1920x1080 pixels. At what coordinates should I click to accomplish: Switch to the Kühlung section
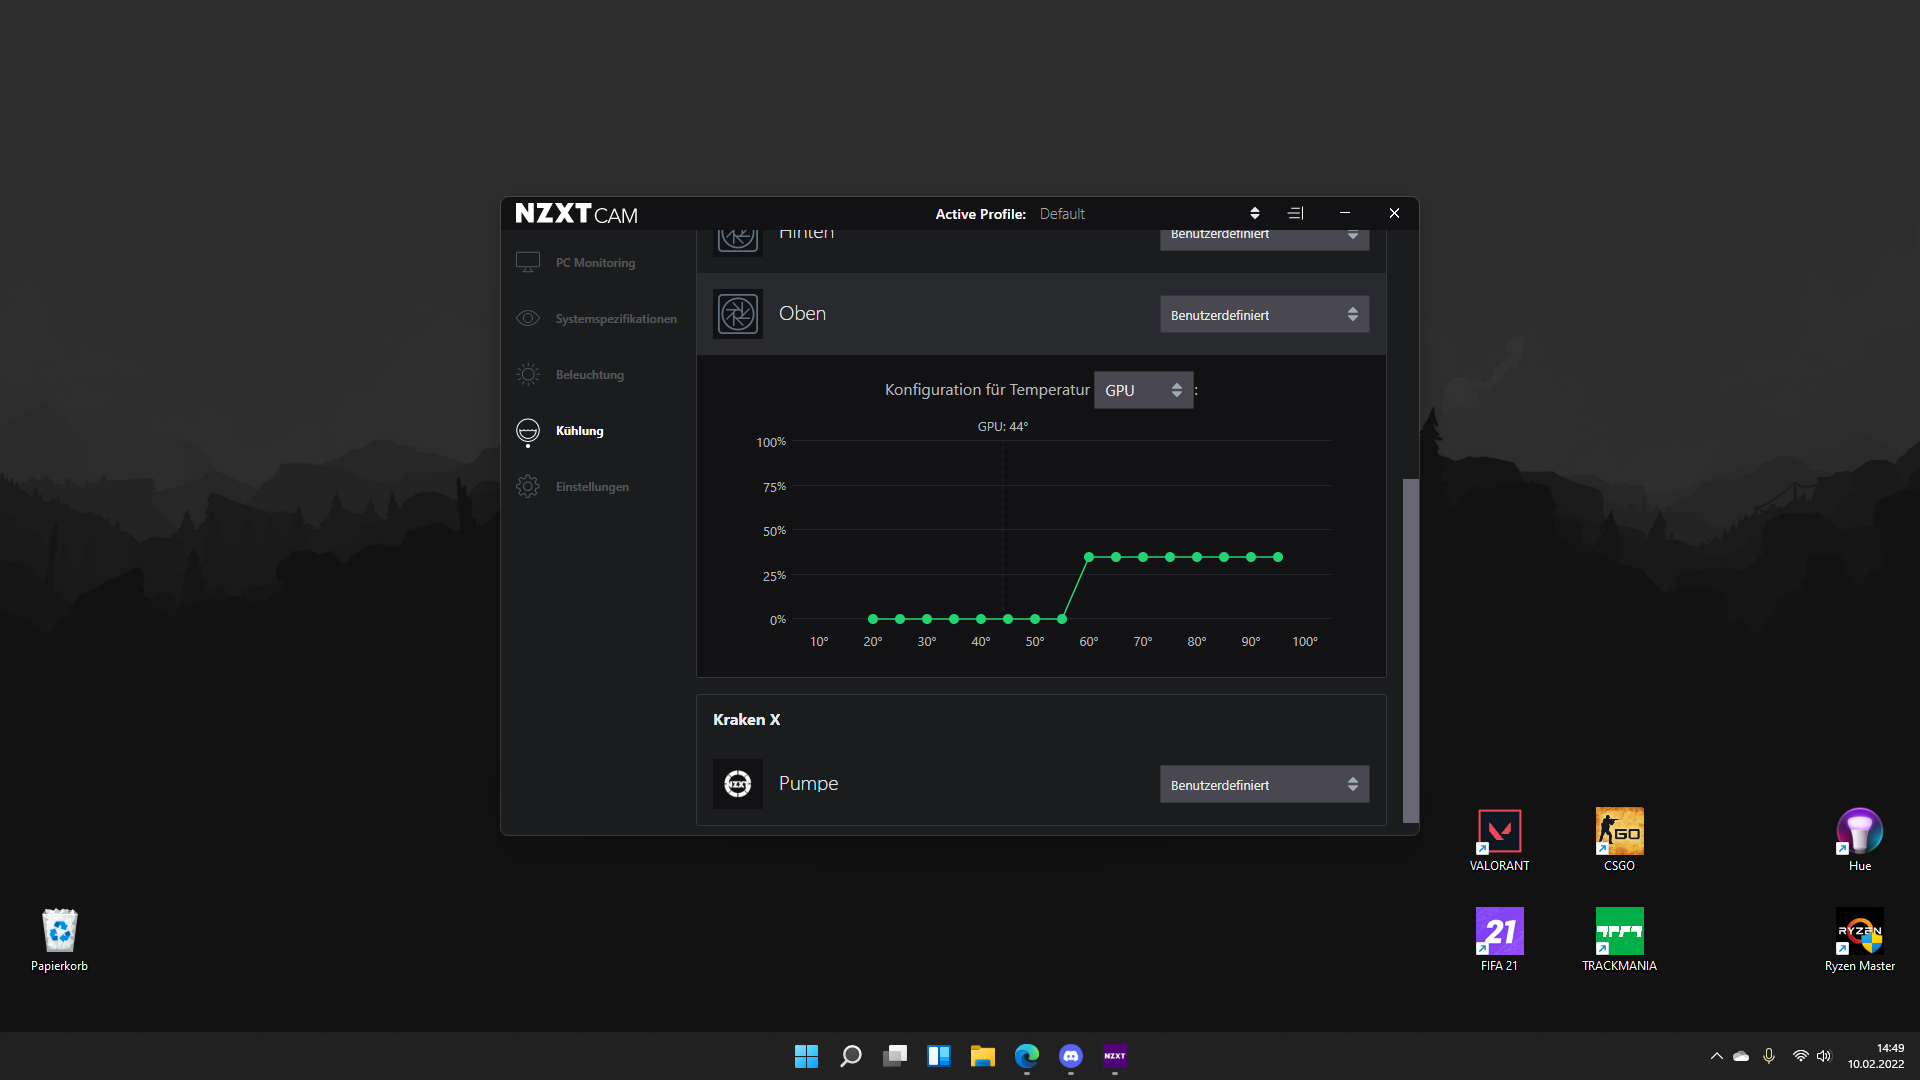[x=580, y=431]
